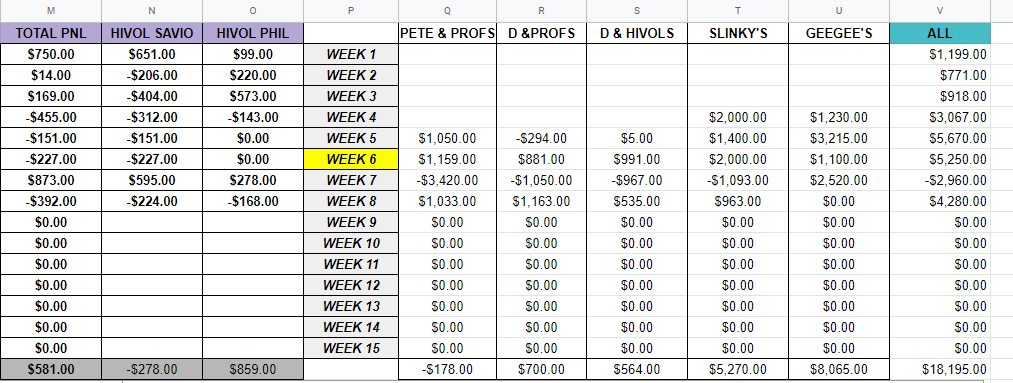Click the -$278.00 HIVOL SAVIO total cell

[x=152, y=369]
